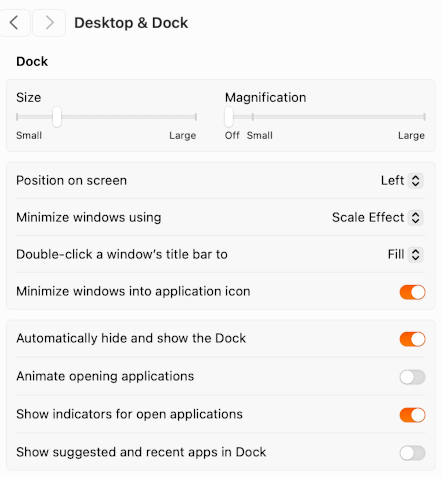Click the Scale Effect up-down arrows icon
This screenshot has height=477, width=442.
(x=415, y=218)
